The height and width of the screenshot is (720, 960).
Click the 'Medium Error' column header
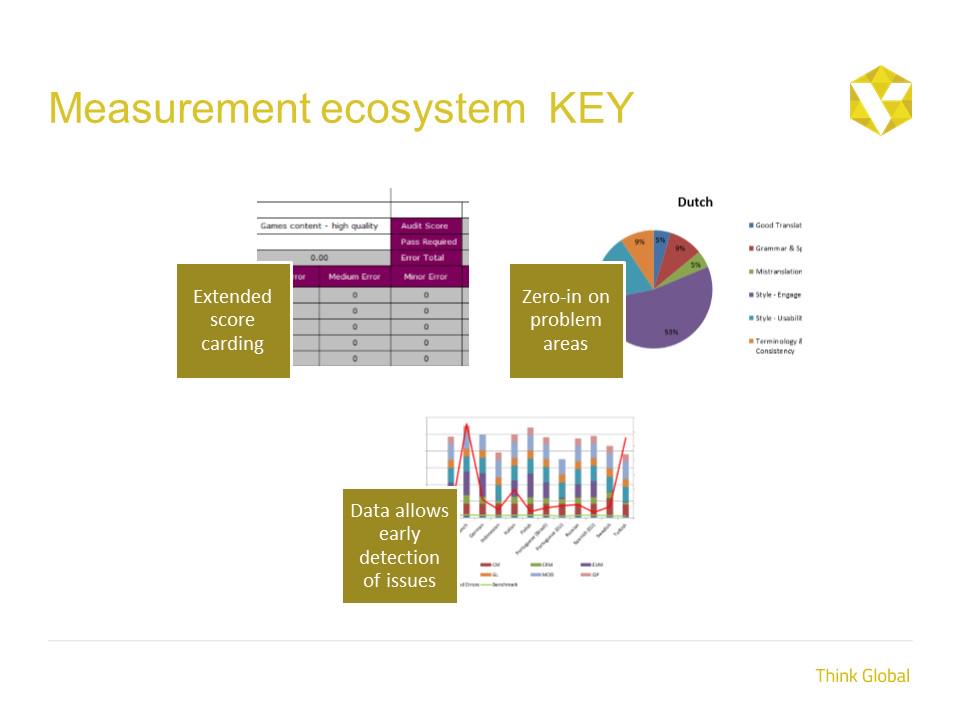click(x=354, y=277)
